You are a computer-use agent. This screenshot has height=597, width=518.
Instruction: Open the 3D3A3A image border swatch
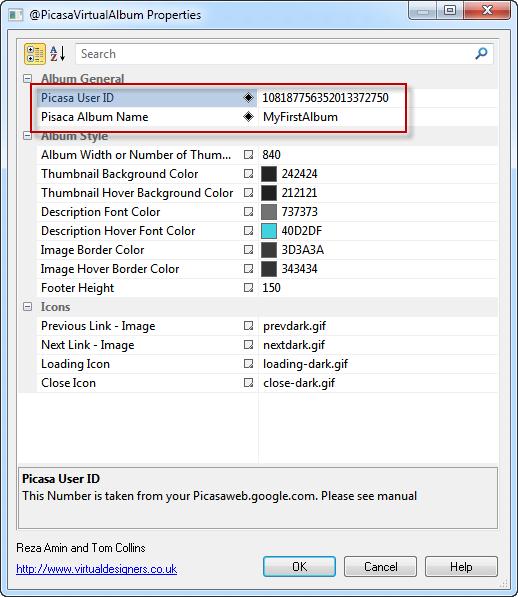(x=269, y=250)
